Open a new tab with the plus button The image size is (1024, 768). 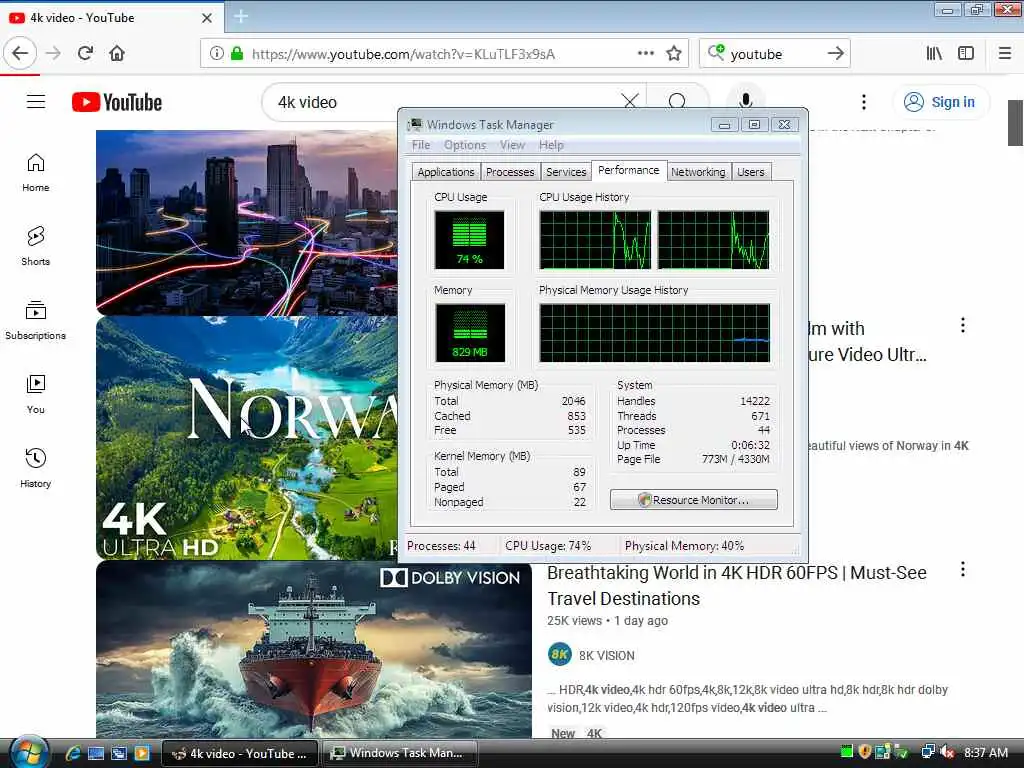[241, 16]
